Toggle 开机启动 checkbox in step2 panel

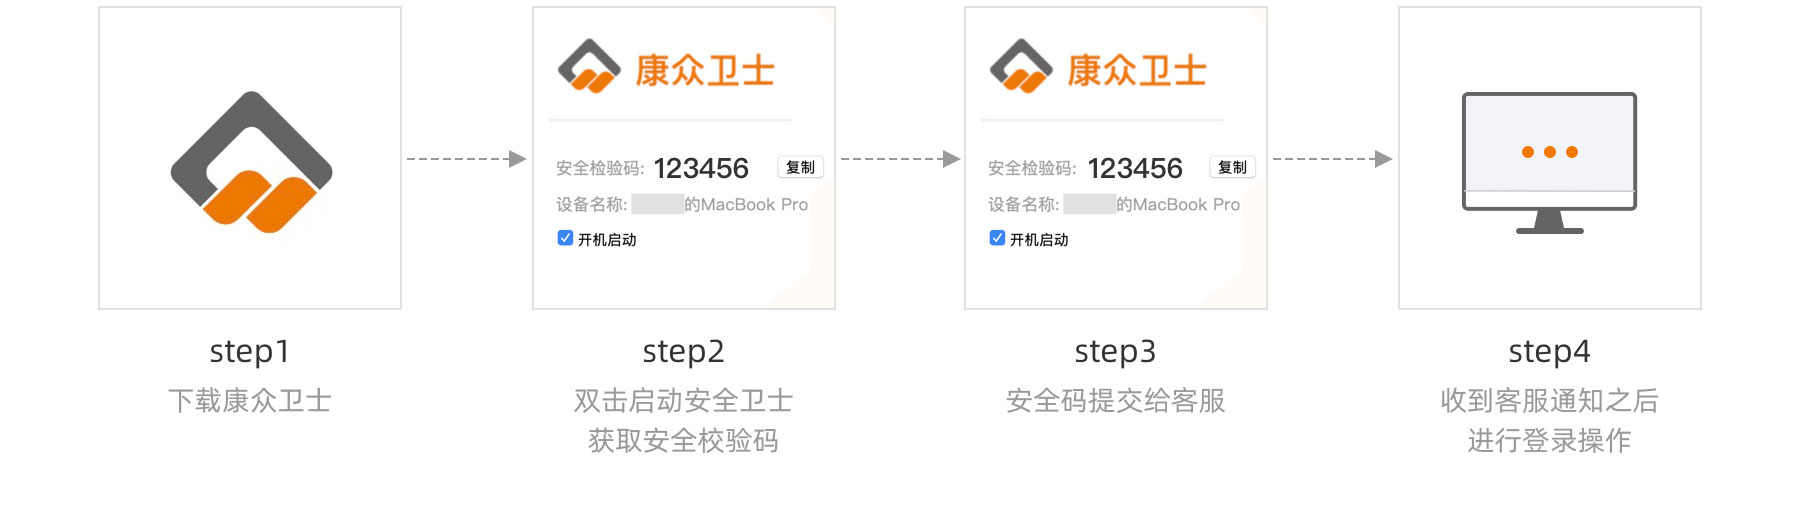(565, 238)
